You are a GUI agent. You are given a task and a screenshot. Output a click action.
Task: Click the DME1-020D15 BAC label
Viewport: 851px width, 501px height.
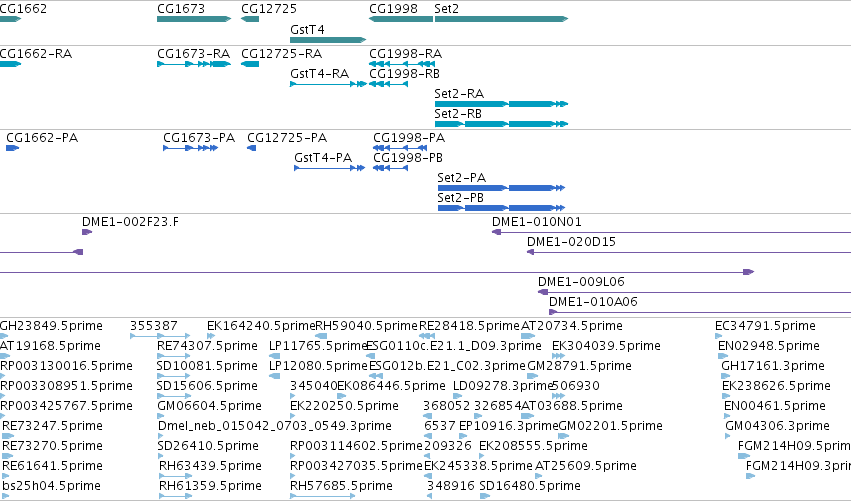tap(571, 242)
